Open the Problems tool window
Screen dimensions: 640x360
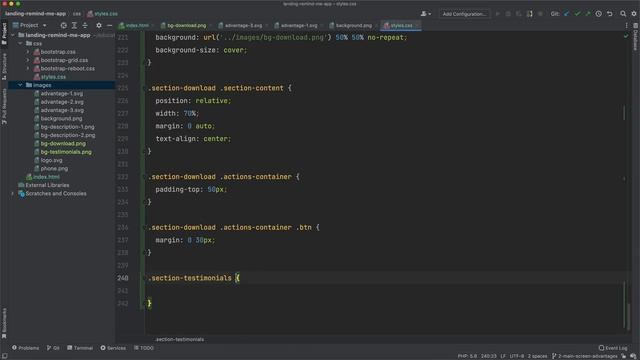tap(25, 348)
